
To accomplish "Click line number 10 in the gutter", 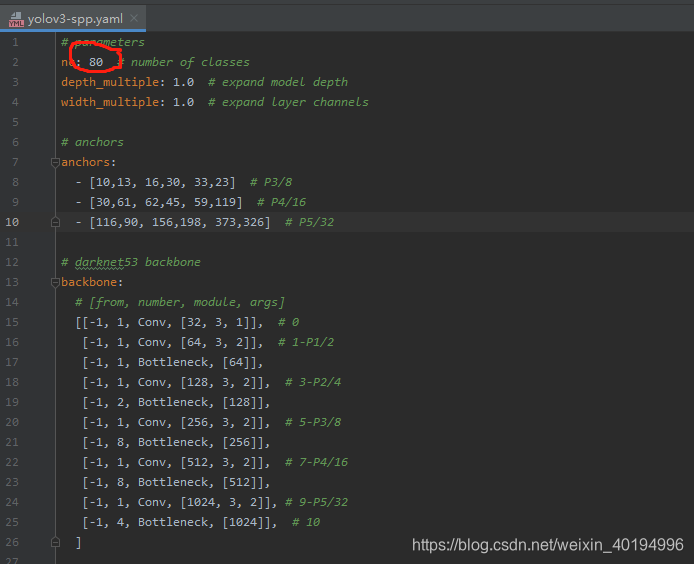I will [x=12, y=222].
